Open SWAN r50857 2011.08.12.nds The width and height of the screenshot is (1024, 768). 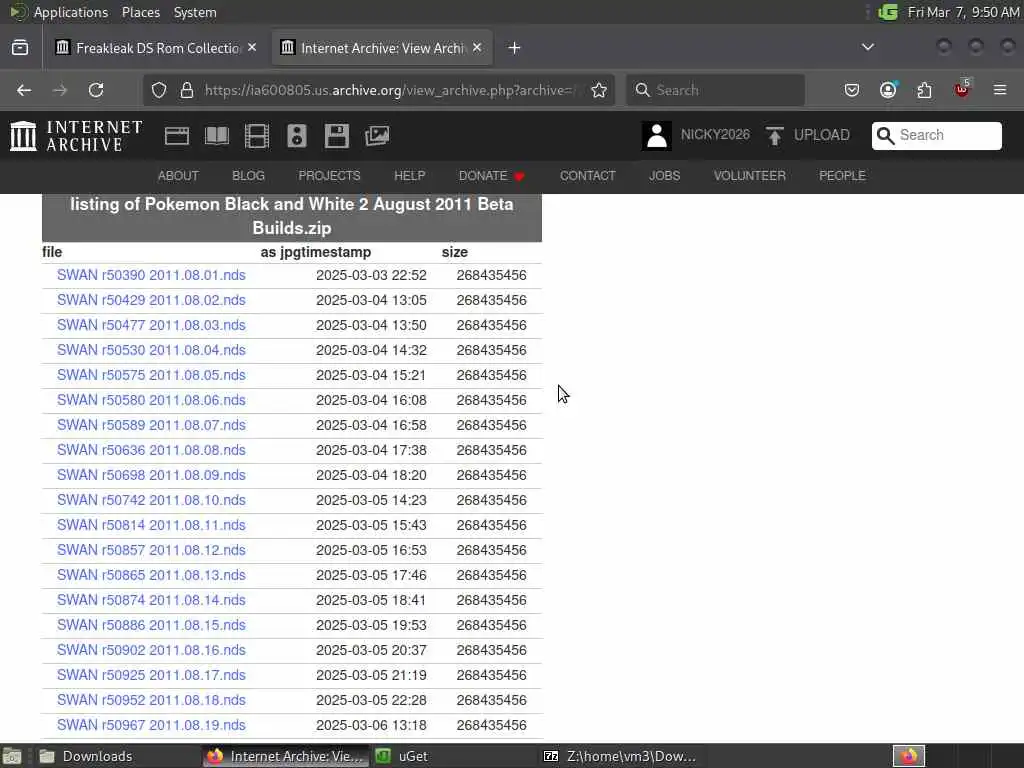(x=151, y=550)
